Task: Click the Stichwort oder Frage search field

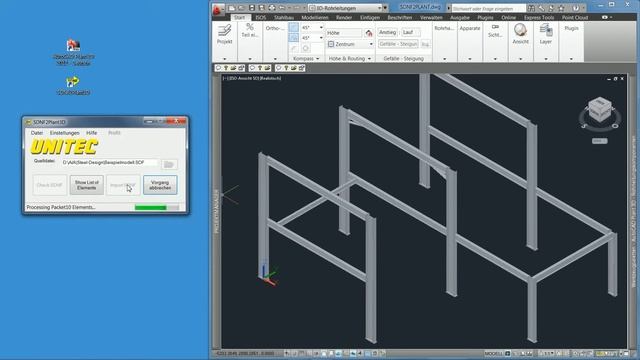Action: pyautogui.click(x=489, y=8)
